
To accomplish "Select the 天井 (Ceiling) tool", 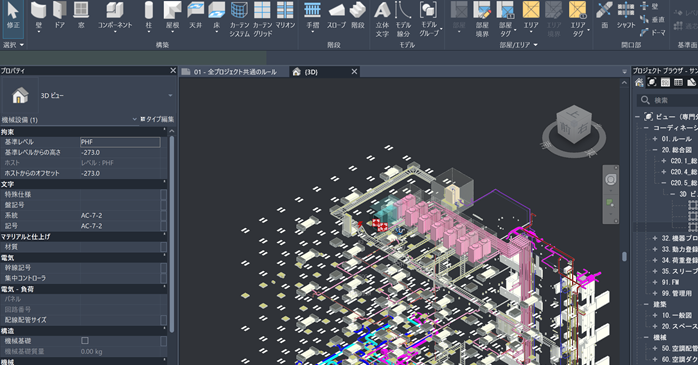I will click(195, 16).
